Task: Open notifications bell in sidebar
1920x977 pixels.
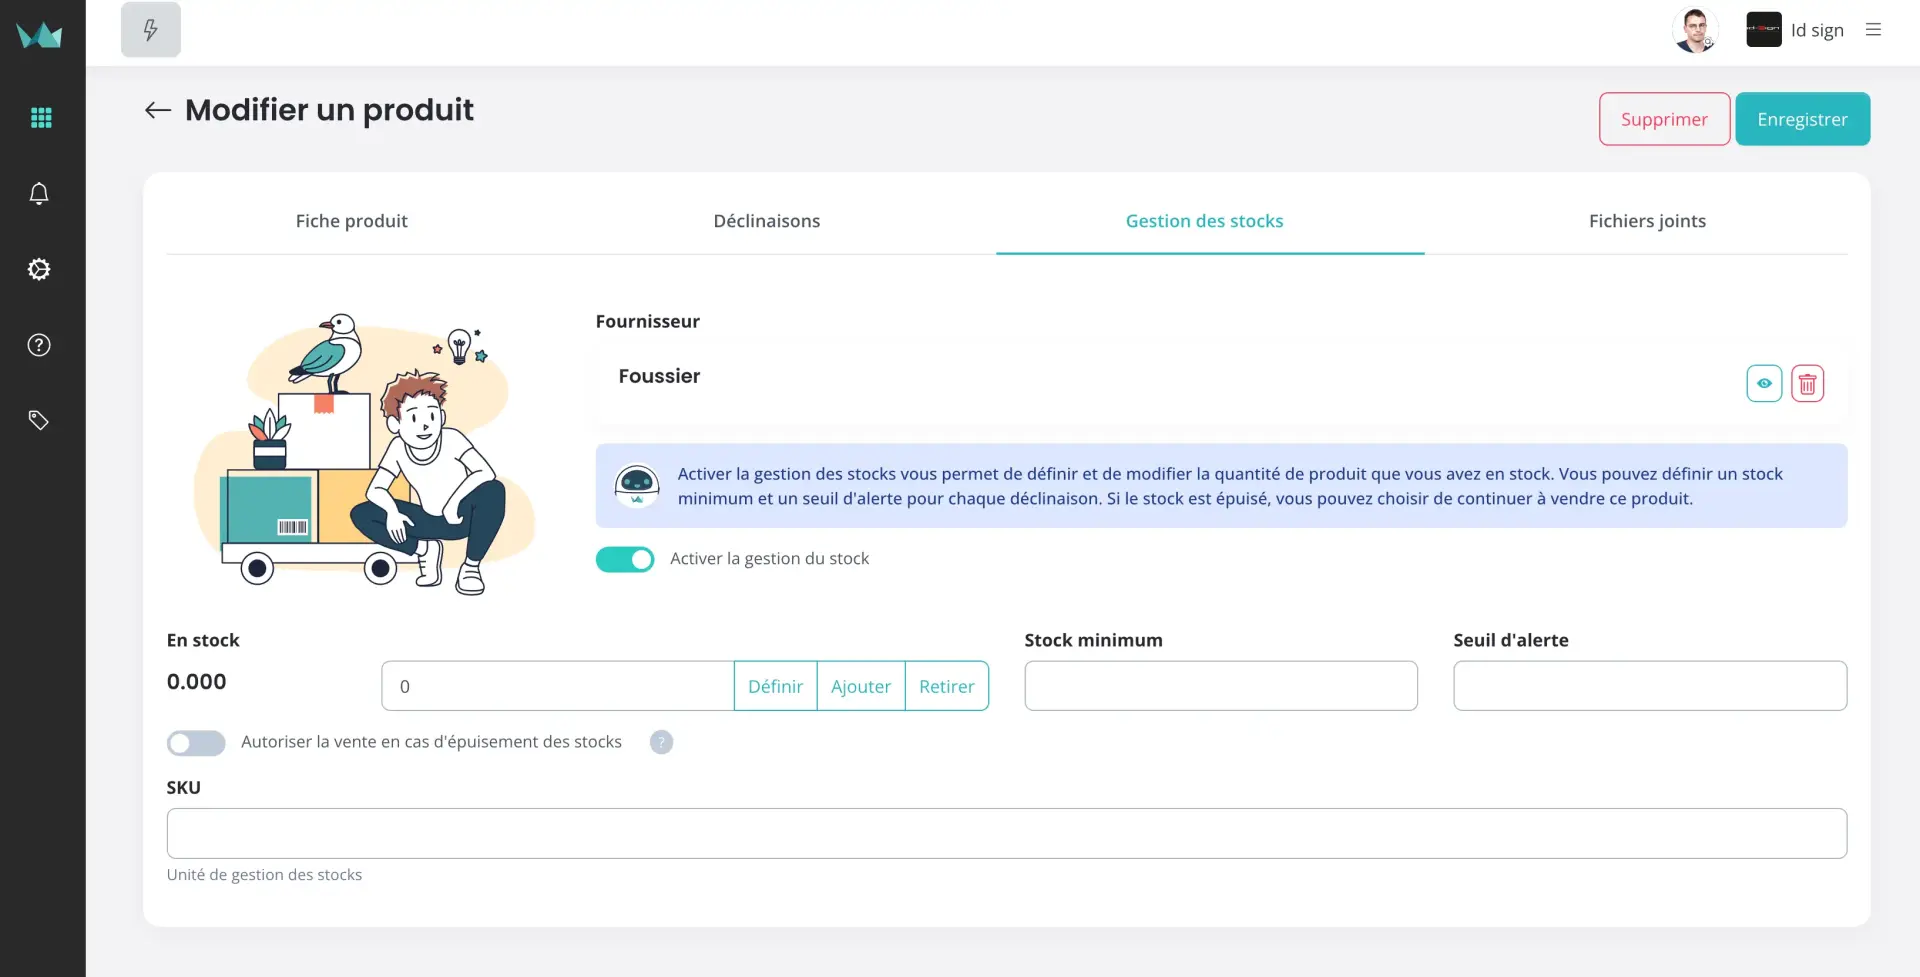Action: coord(39,194)
